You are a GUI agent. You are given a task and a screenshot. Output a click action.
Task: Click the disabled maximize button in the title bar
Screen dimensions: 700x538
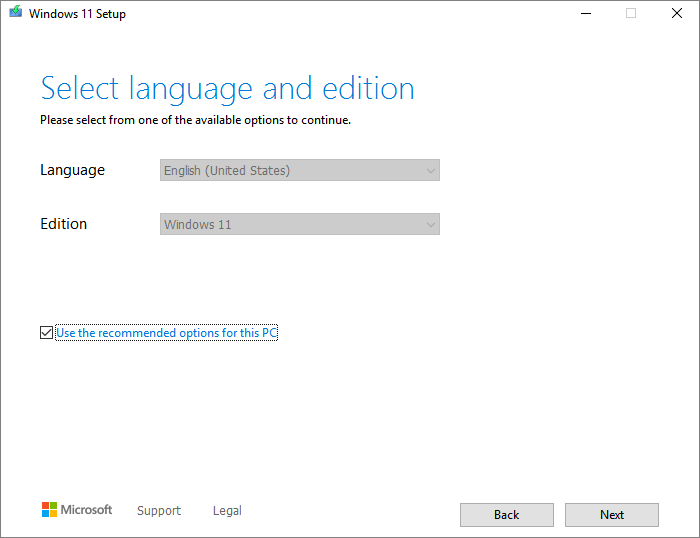tap(631, 13)
